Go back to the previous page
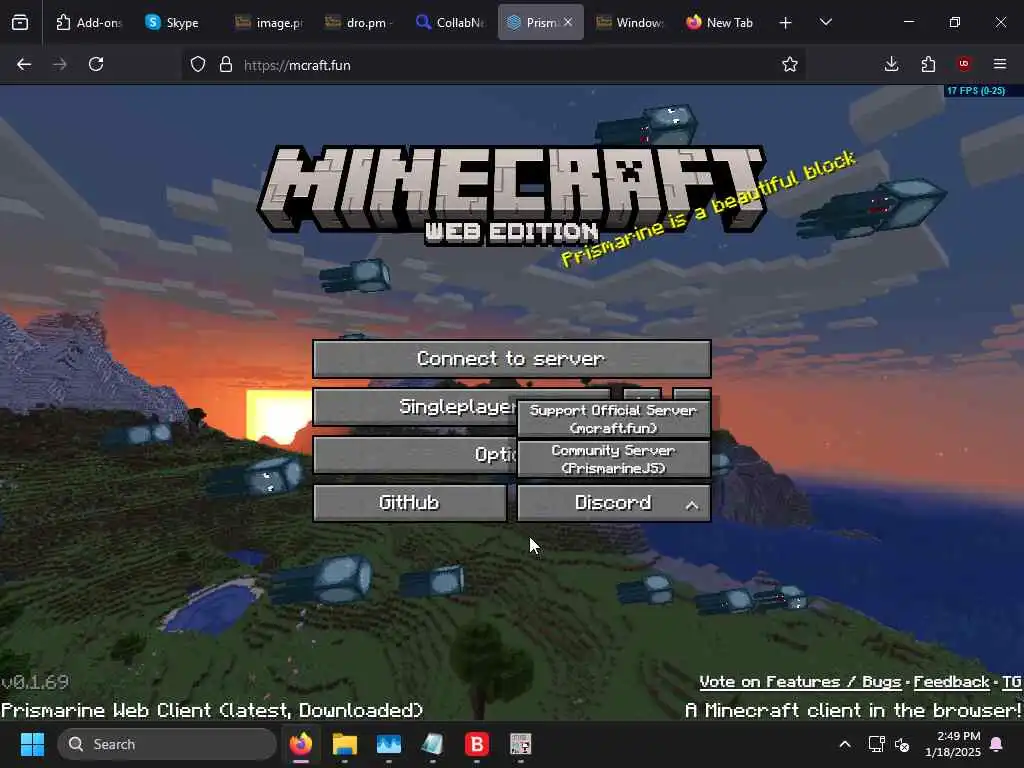This screenshot has height=768, width=1024. [24, 65]
